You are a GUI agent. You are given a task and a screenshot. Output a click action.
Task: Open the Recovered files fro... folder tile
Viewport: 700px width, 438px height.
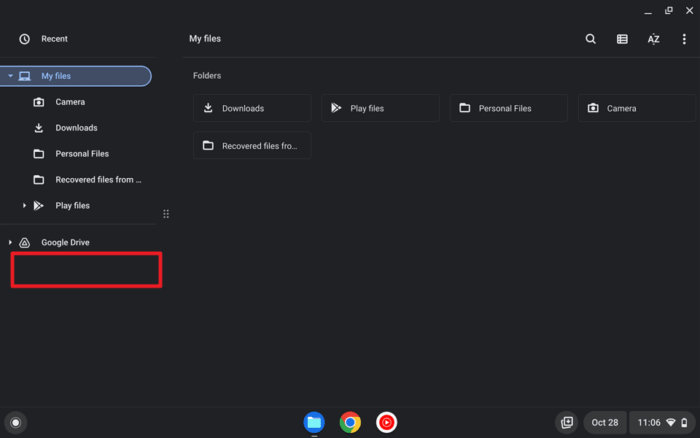(252, 146)
